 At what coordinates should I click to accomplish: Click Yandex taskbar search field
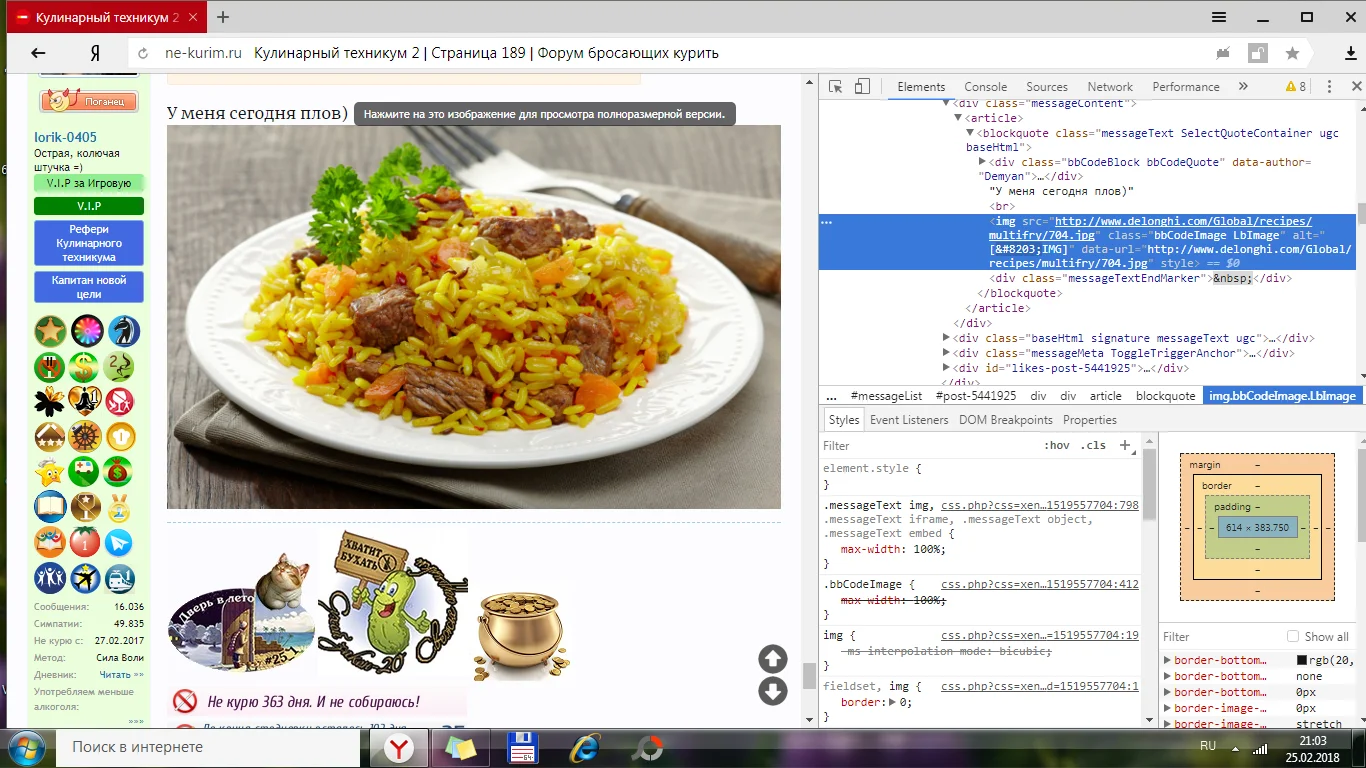[x=210, y=747]
